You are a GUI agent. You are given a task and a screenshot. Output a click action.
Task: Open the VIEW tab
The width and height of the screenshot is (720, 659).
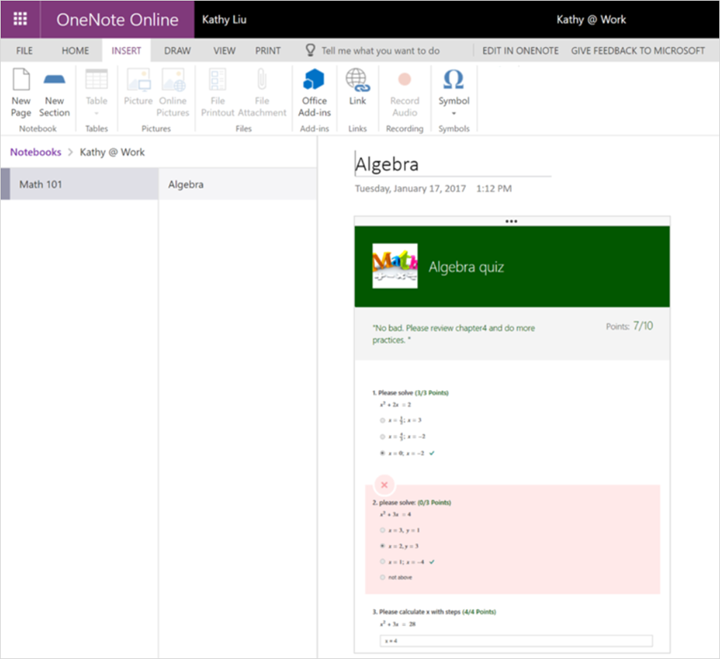(224, 51)
